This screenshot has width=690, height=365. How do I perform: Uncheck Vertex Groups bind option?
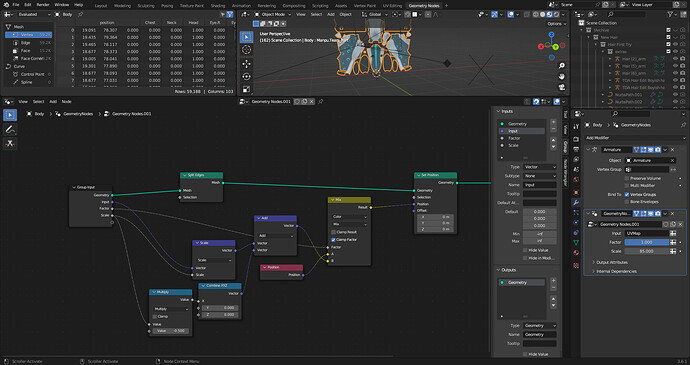(627, 194)
